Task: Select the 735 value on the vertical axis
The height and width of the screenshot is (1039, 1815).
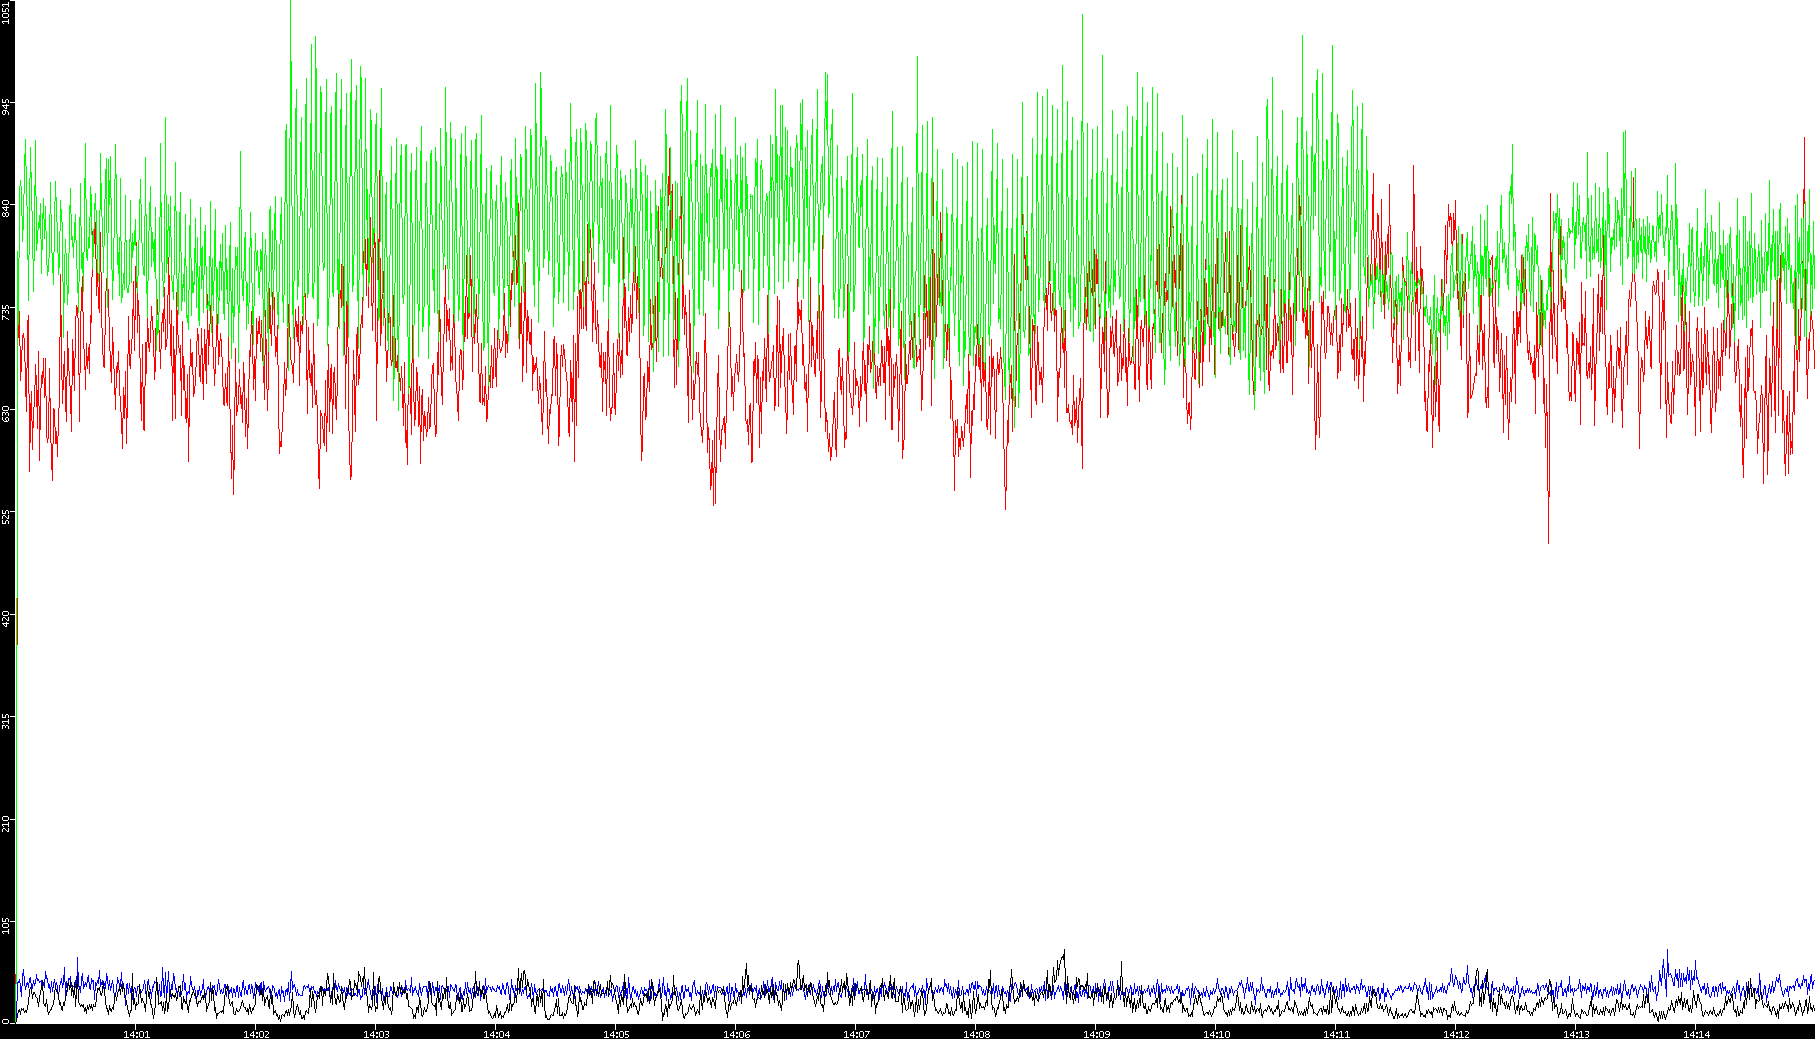Action: pos(7,311)
